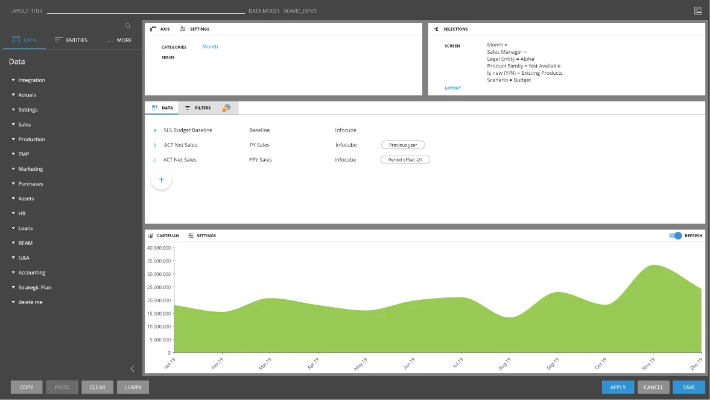Viewport: 710px width, 400px height.
Task: Expand the Marketing data group
Action: coord(30,169)
